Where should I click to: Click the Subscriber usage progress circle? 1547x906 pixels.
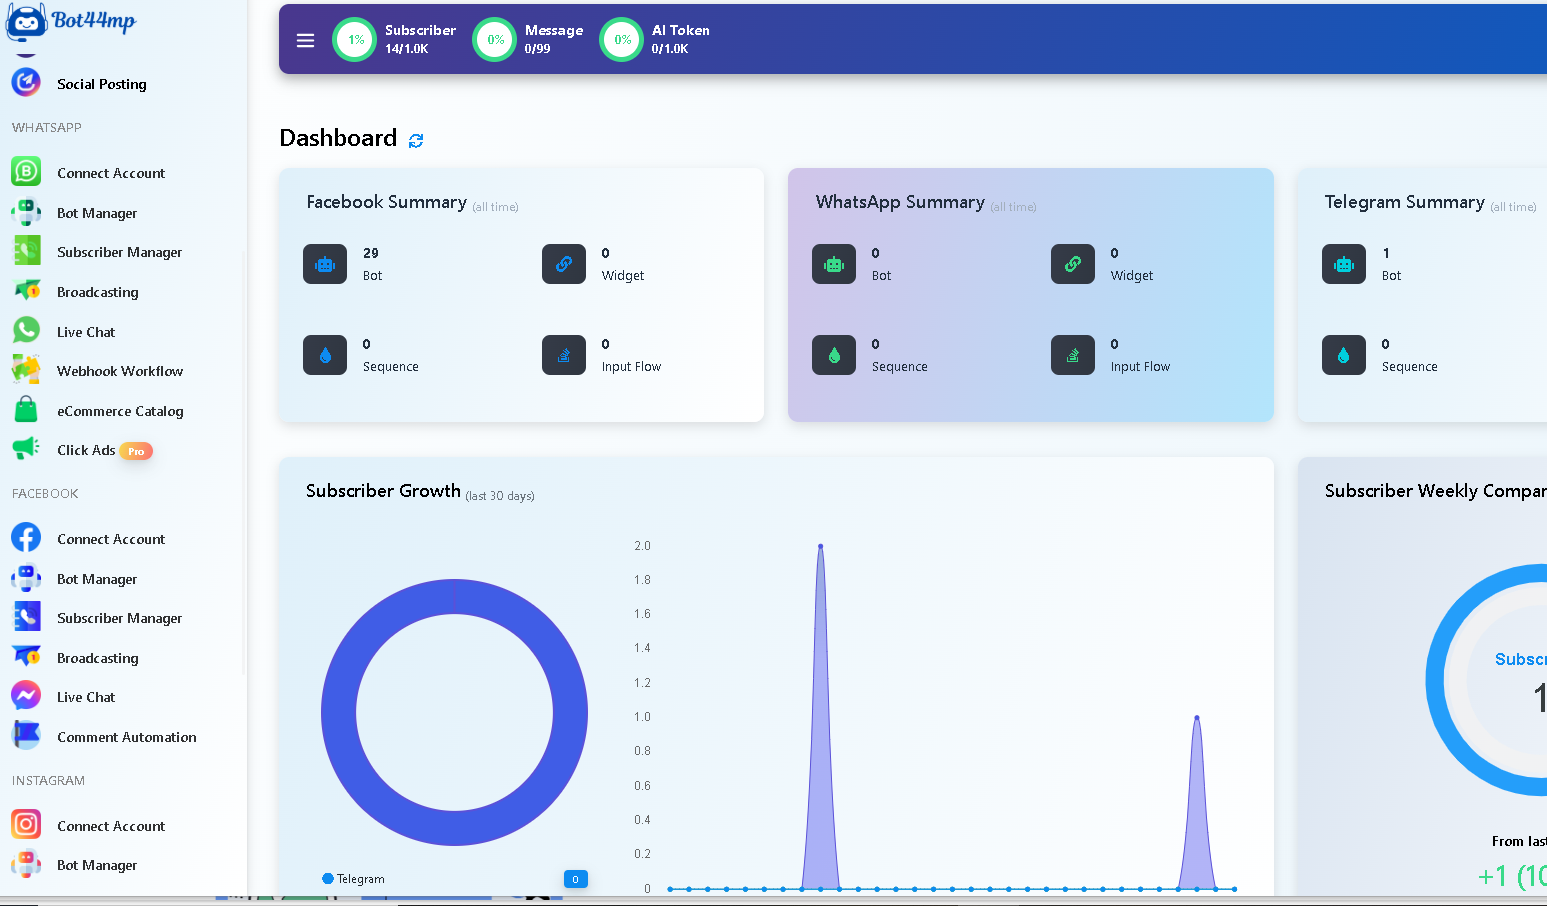(354, 40)
